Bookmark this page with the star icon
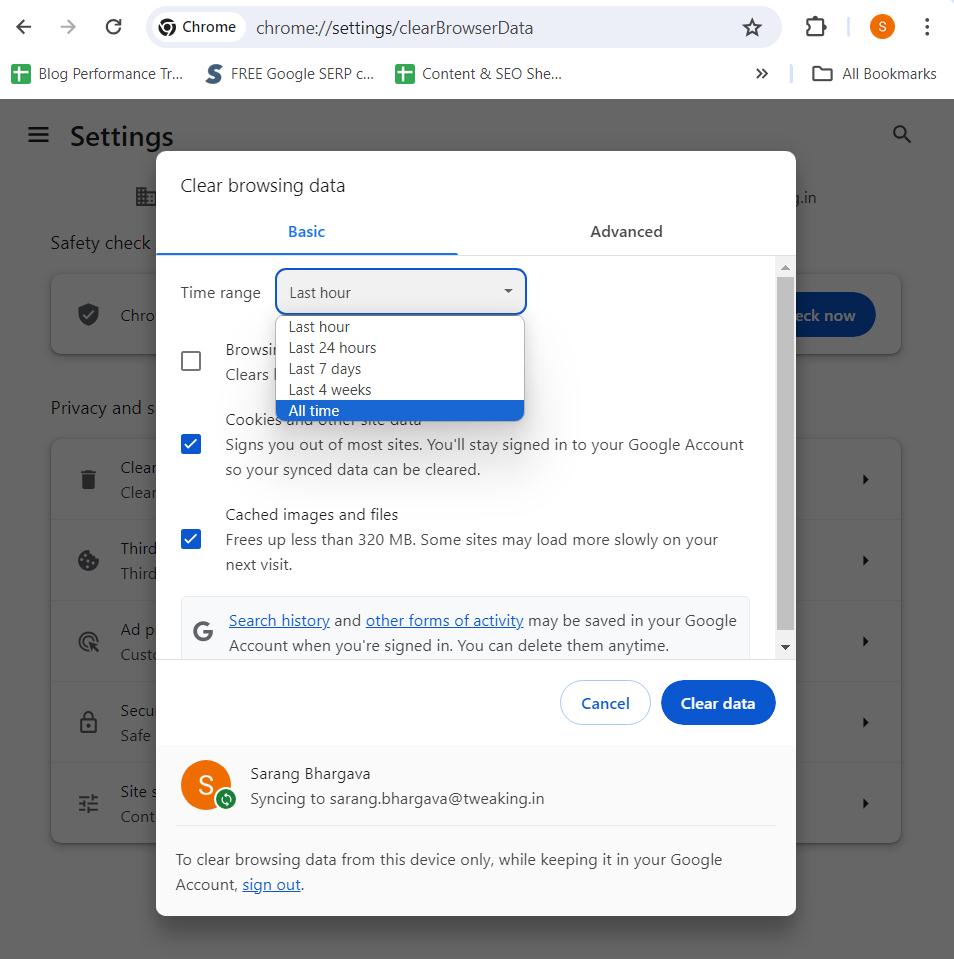The height and width of the screenshot is (959, 954). (752, 27)
